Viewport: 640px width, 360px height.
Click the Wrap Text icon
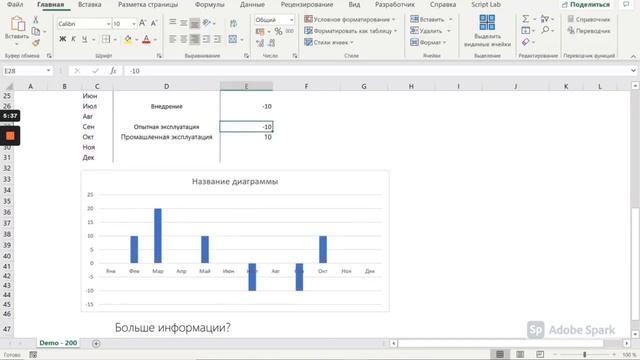click(233, 24)
